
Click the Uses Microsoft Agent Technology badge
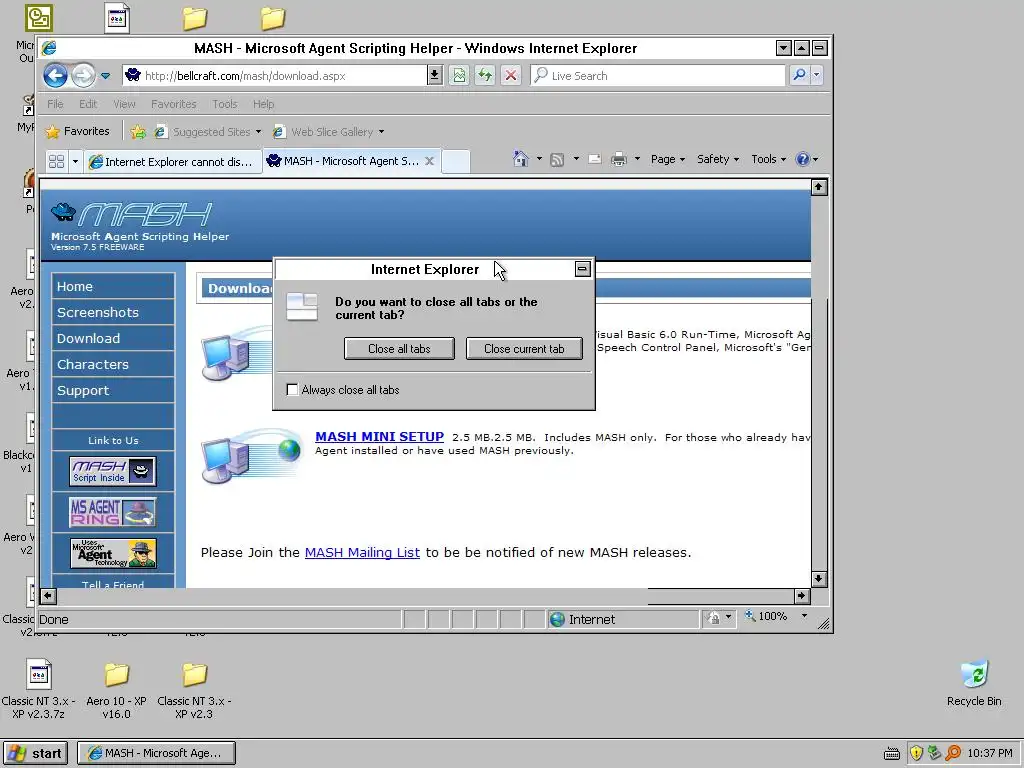coord(113,553)
